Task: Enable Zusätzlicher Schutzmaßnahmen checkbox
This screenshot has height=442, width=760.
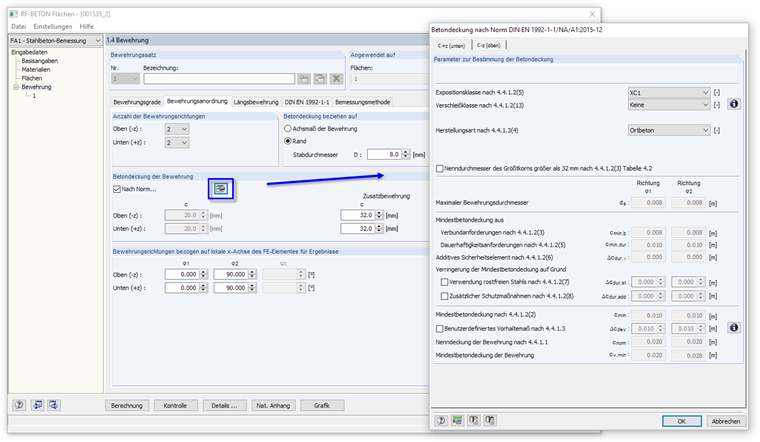Action: click(444, 296)
